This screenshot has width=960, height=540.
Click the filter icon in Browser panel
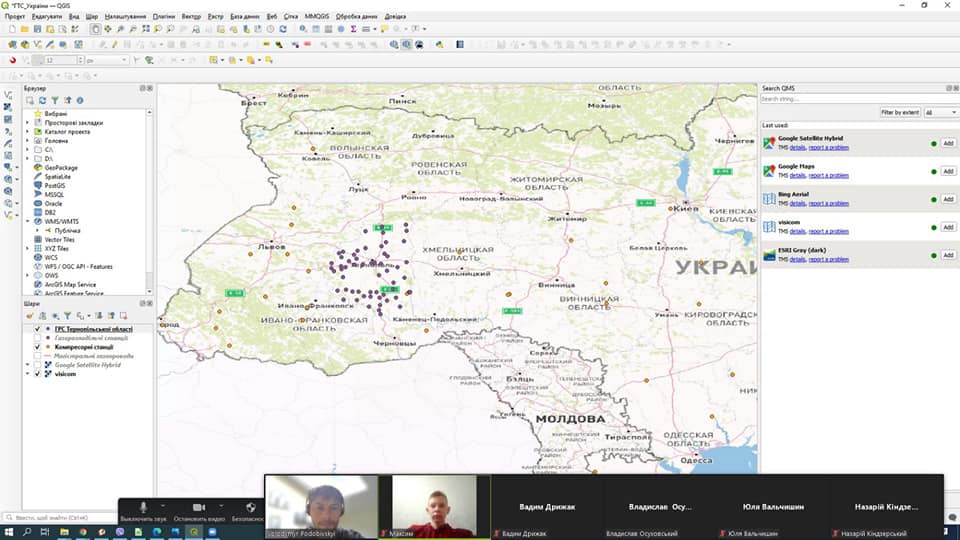(55, 100)
